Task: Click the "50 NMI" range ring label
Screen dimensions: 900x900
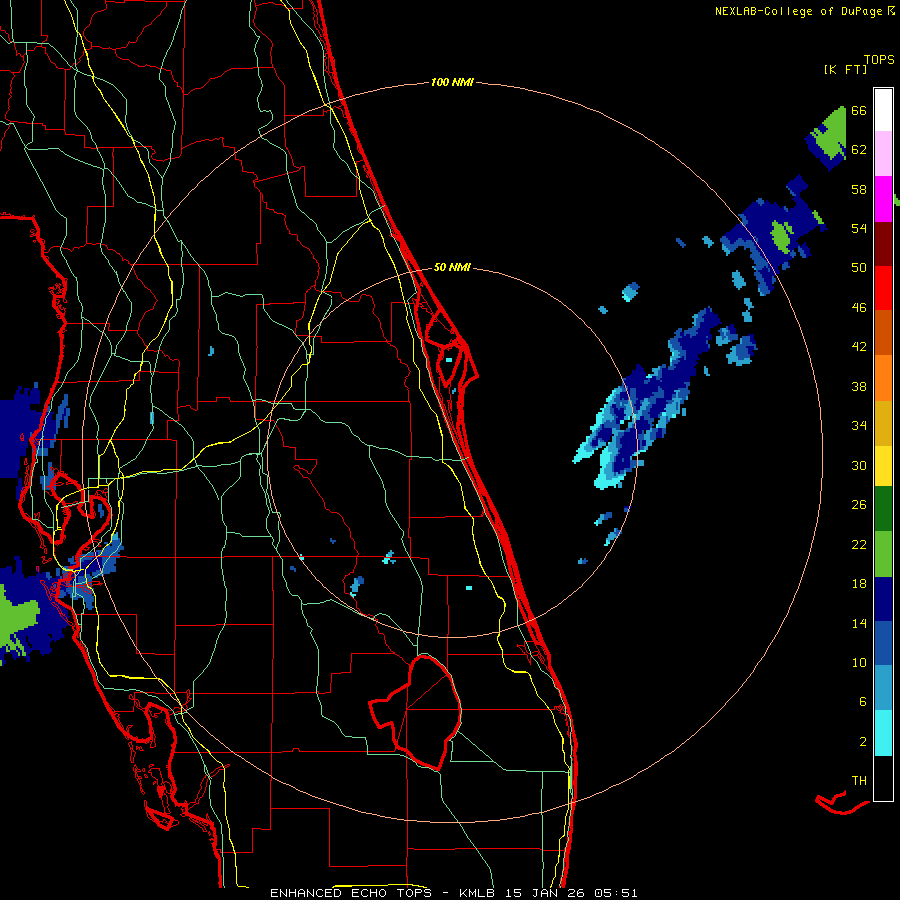Action: click(x=452, y=267)
